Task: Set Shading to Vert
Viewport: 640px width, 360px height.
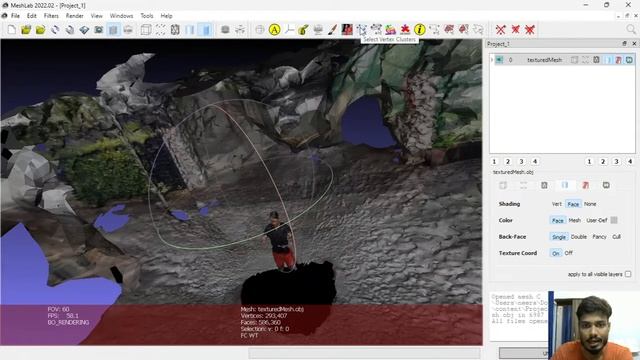Action: pyautogui.click(x=556, y=204)
